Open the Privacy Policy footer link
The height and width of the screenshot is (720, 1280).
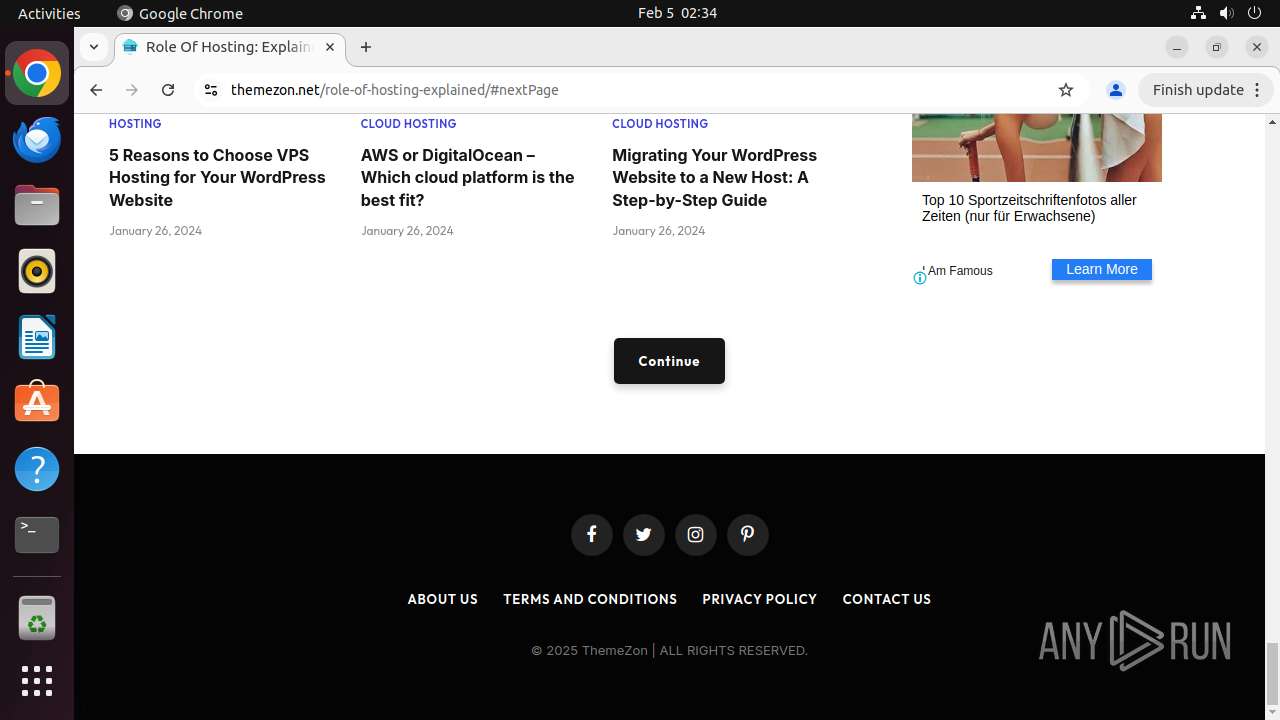click(x=760, y=599)
